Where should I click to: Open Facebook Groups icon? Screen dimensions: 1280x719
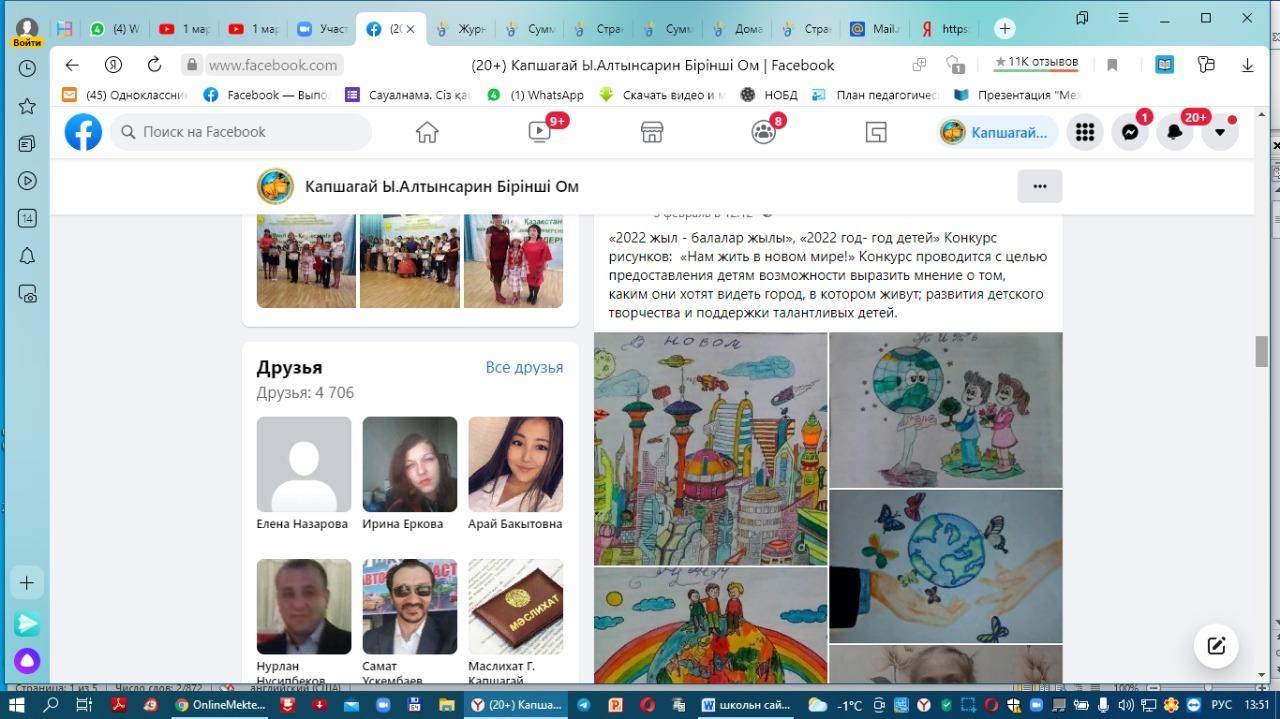(x=764, y=132)
